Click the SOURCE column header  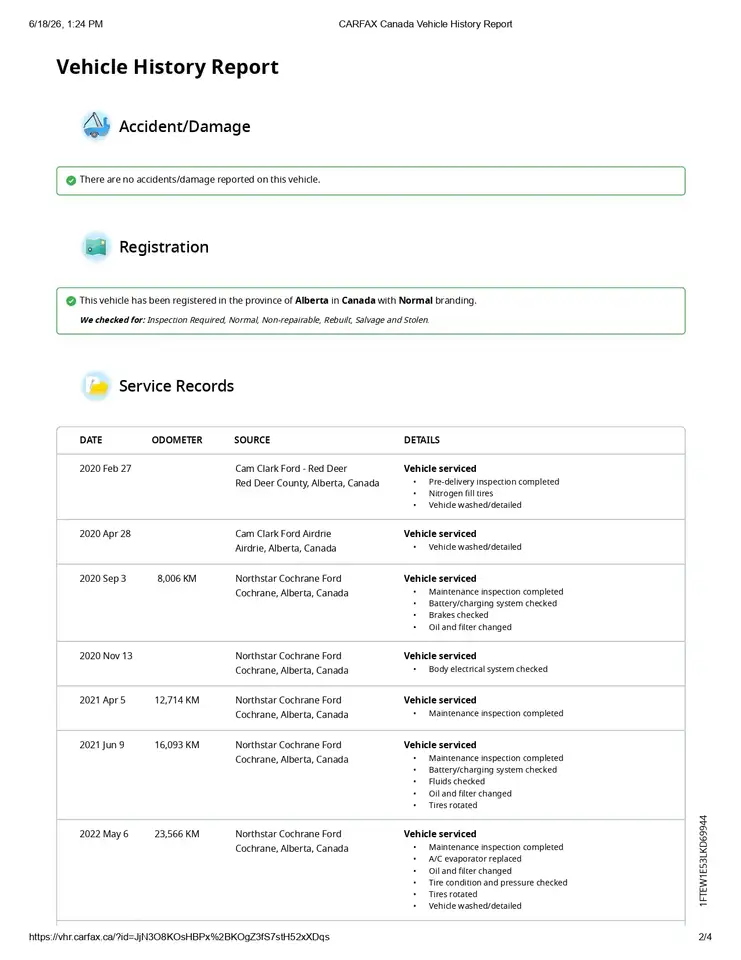pos(252,440)
